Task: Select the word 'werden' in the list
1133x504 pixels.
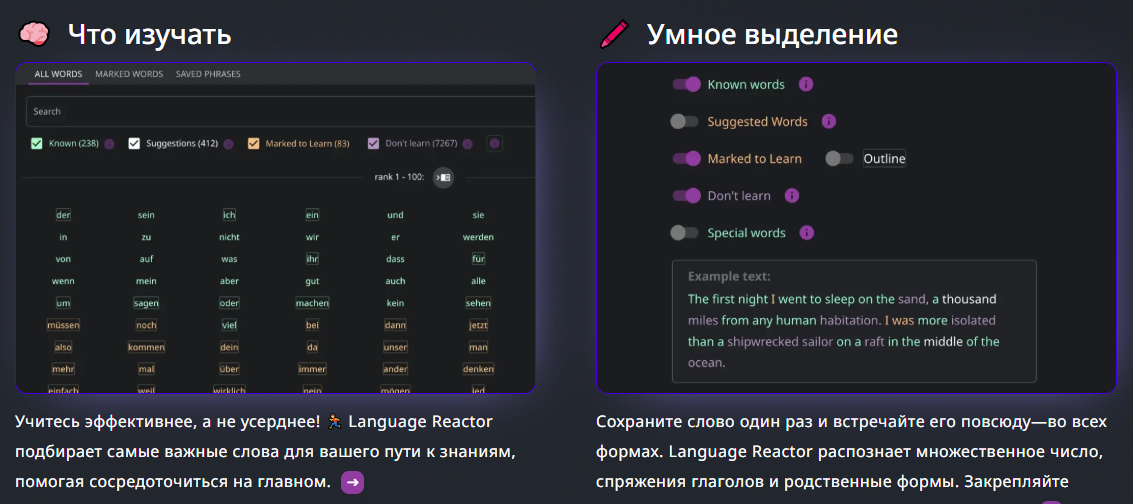Action: pos(478,237)
